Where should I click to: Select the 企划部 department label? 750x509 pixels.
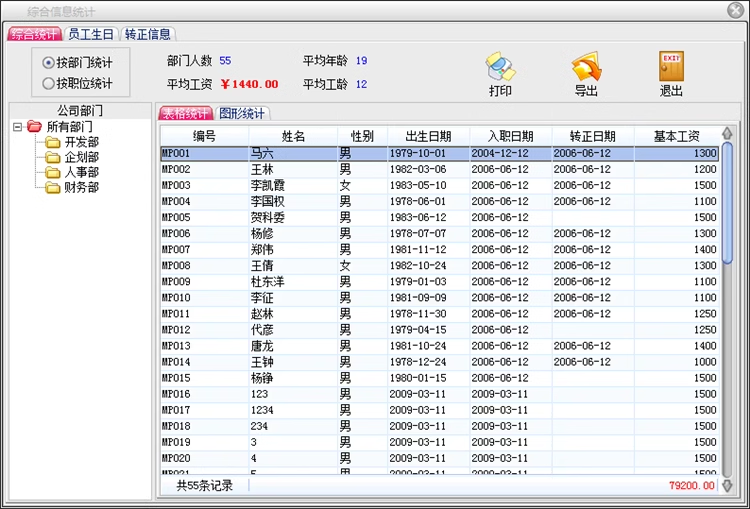click(82, 157)
